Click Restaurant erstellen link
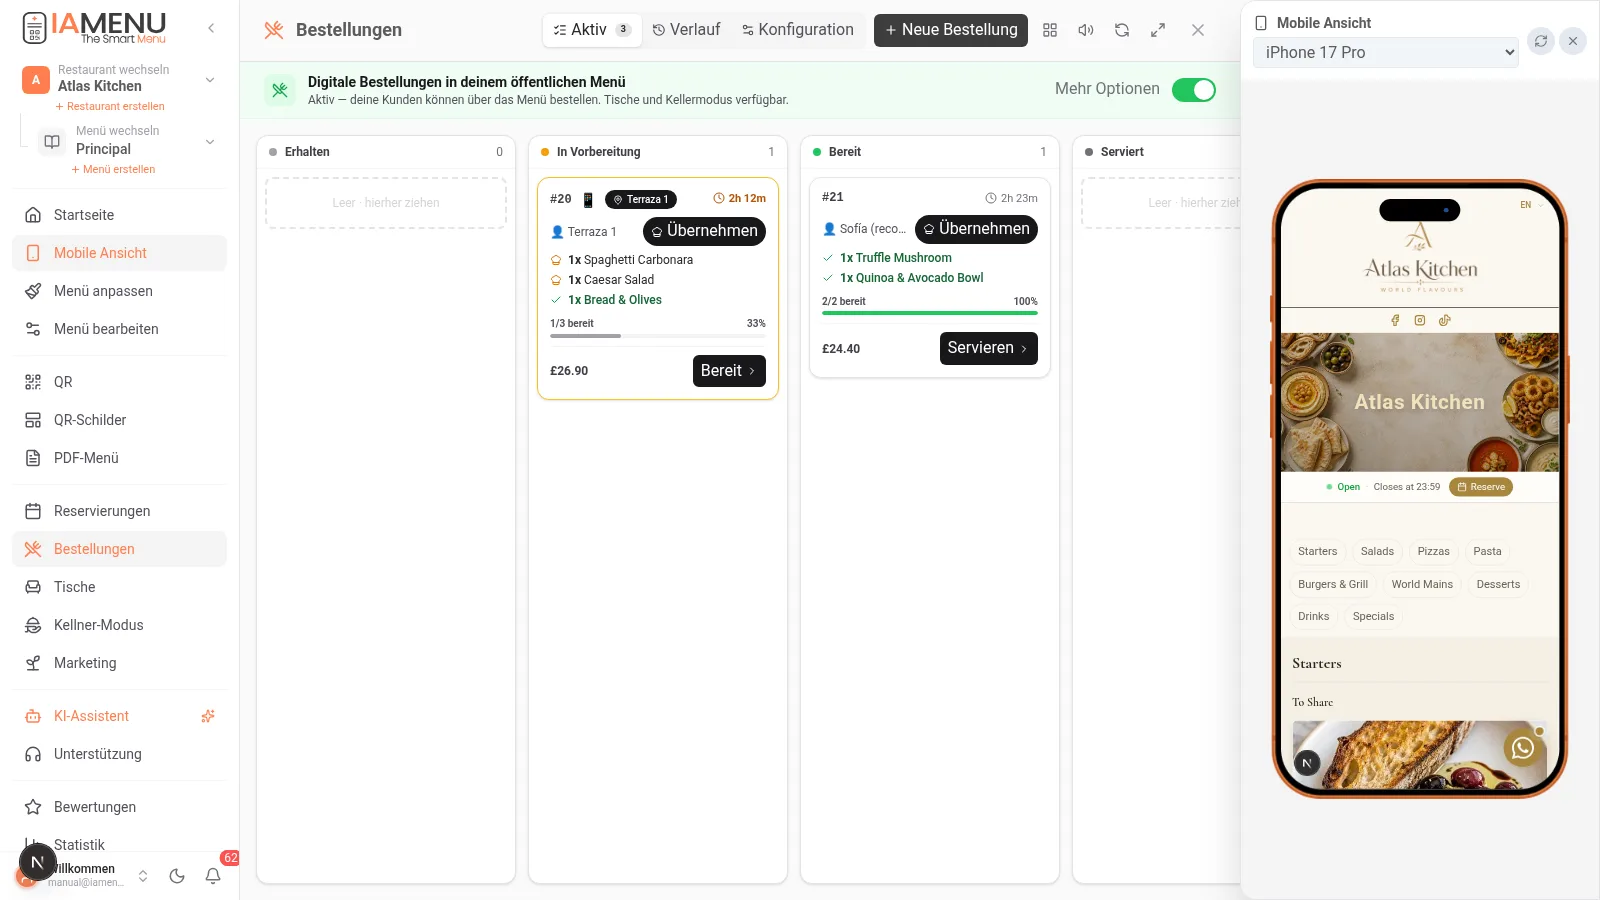Image resolution: width=1600 pixels, height=900 pixels. pos(110,106)
